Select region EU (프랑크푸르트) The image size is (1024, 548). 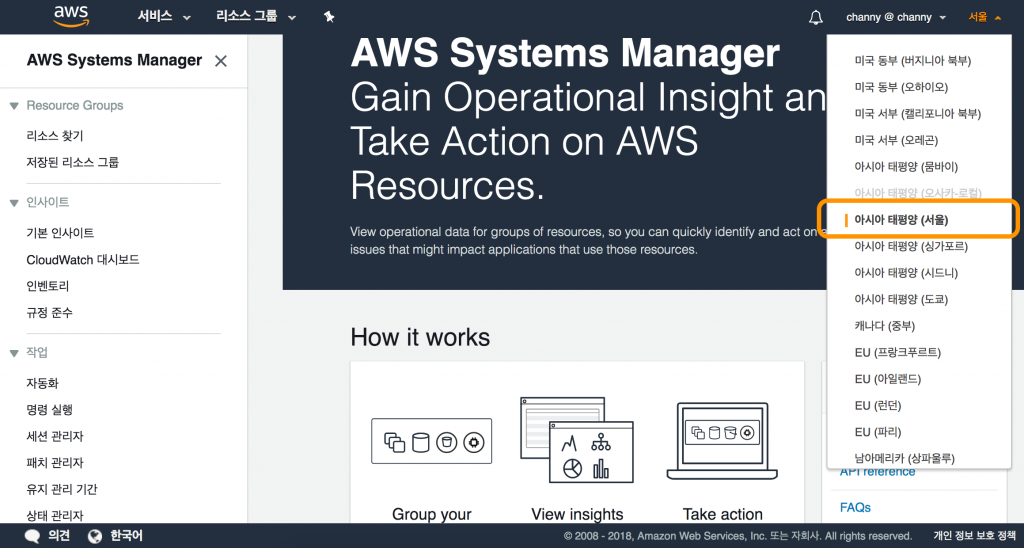pos(897,353)
